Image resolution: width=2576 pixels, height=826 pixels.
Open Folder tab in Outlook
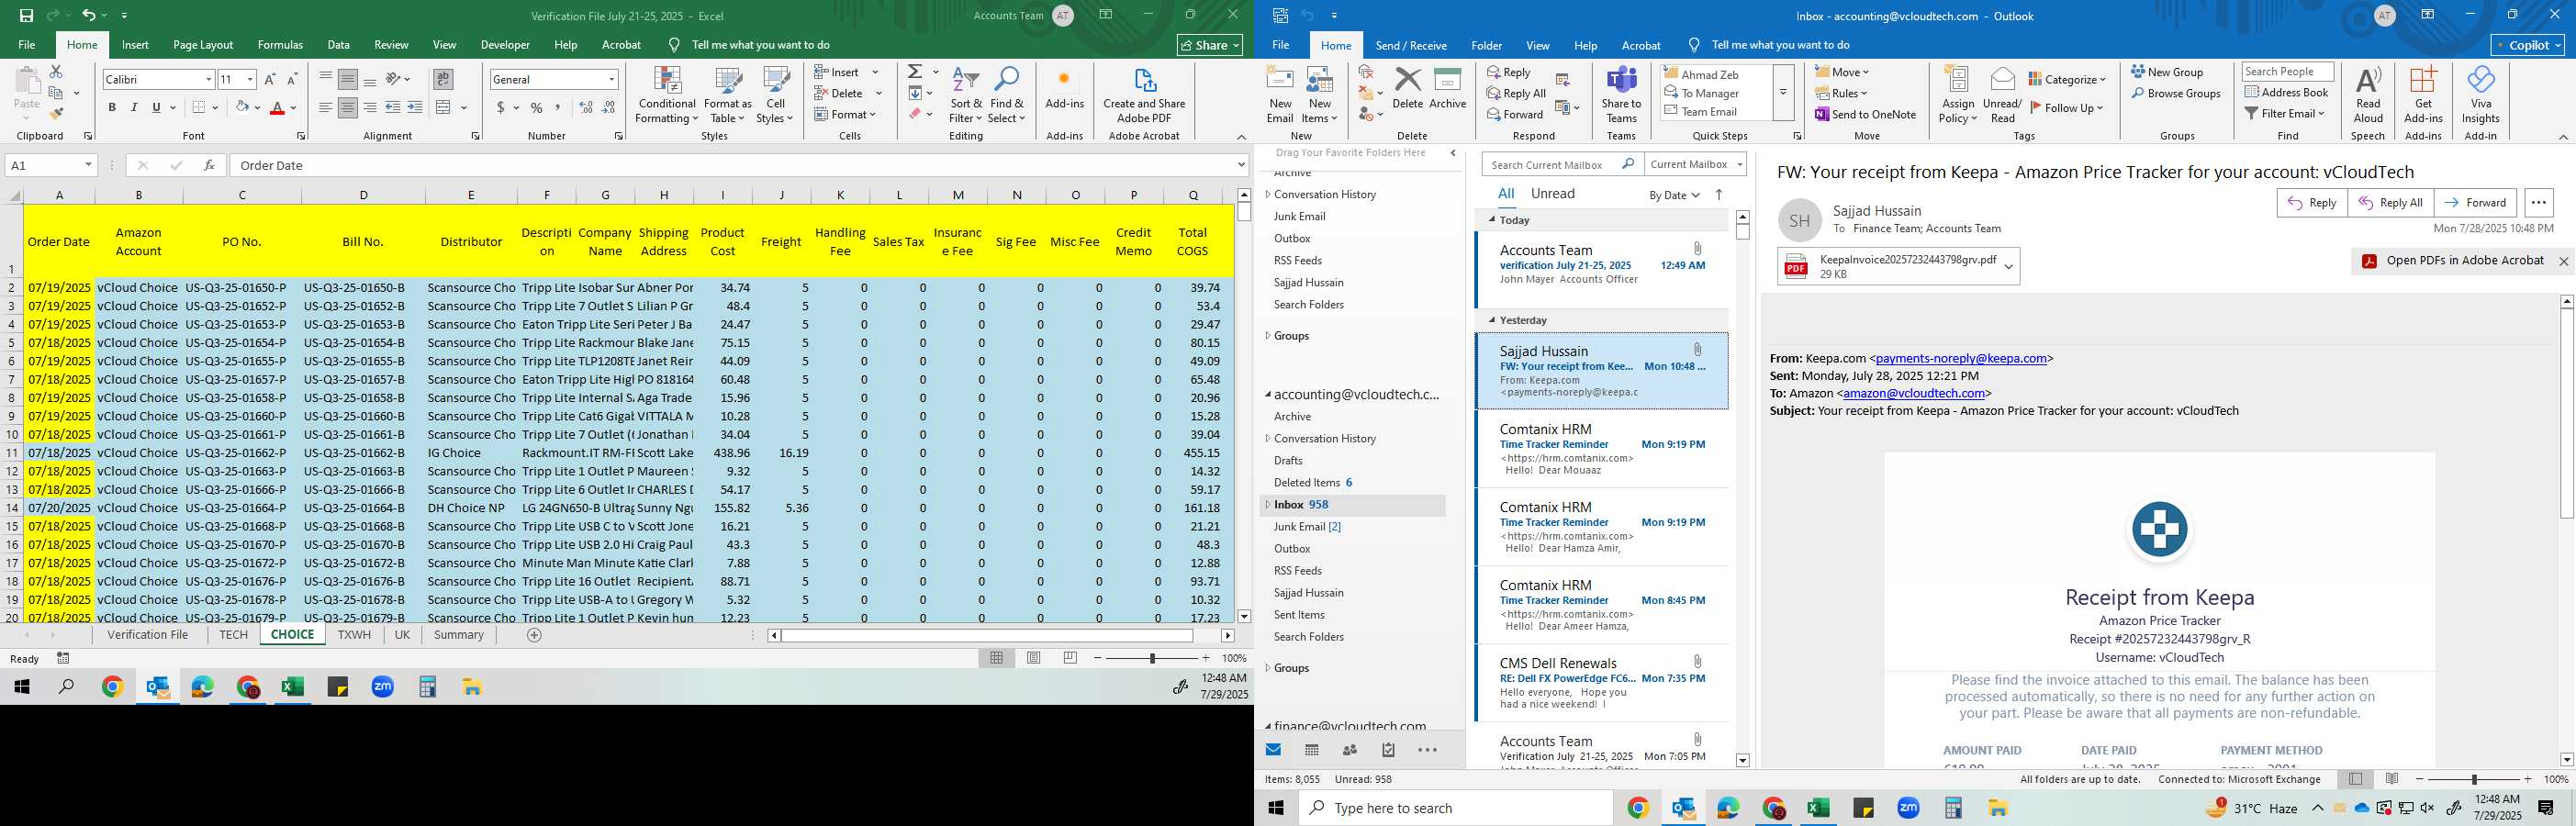[1486, 45]
